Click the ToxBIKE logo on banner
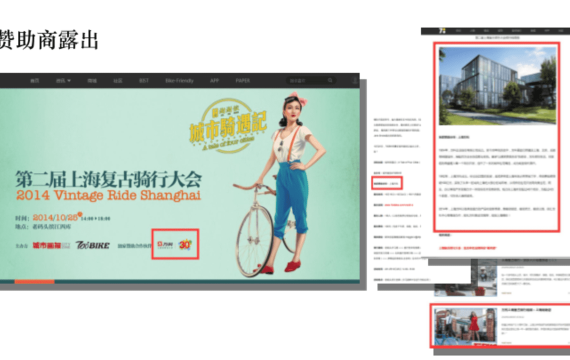This screenshot has height=360, width=570. pos(92,245)
